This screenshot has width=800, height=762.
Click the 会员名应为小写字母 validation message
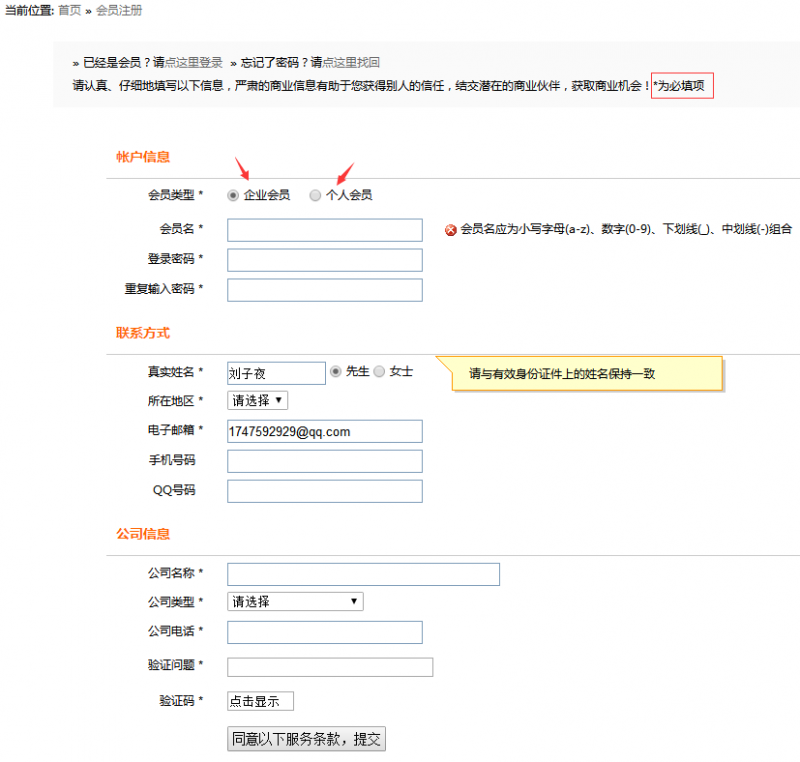coord(626,229)
